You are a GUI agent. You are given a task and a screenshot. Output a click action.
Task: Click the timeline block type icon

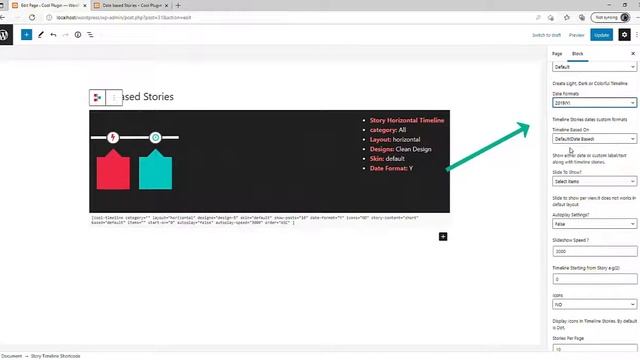[98, 98]
